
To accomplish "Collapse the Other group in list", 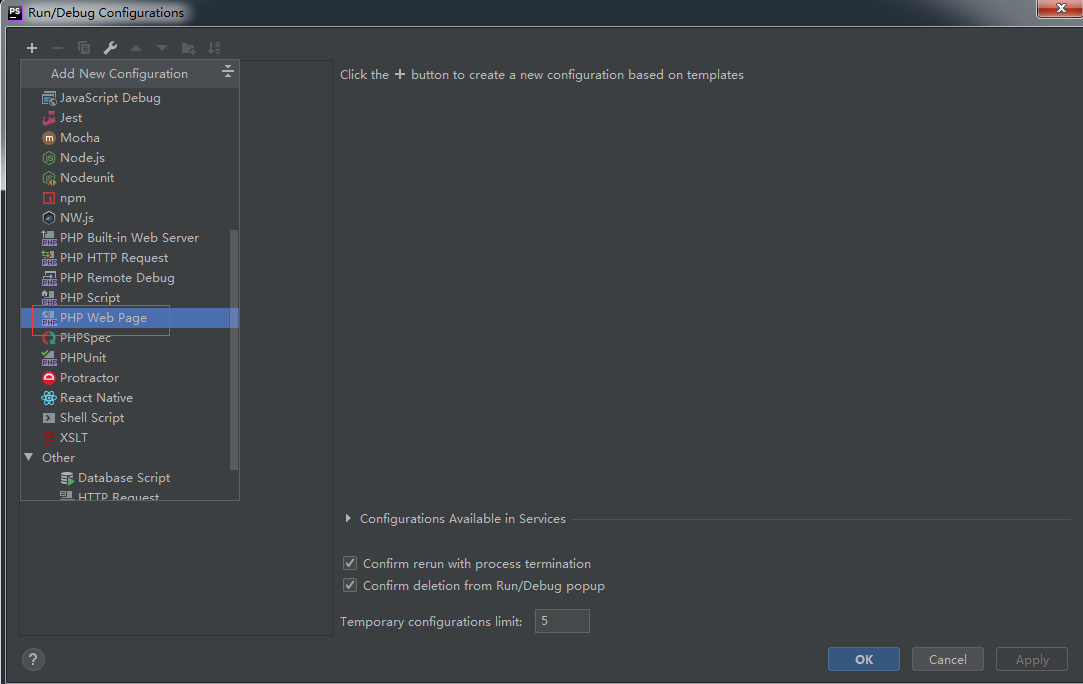I will [x=29, y=457].
